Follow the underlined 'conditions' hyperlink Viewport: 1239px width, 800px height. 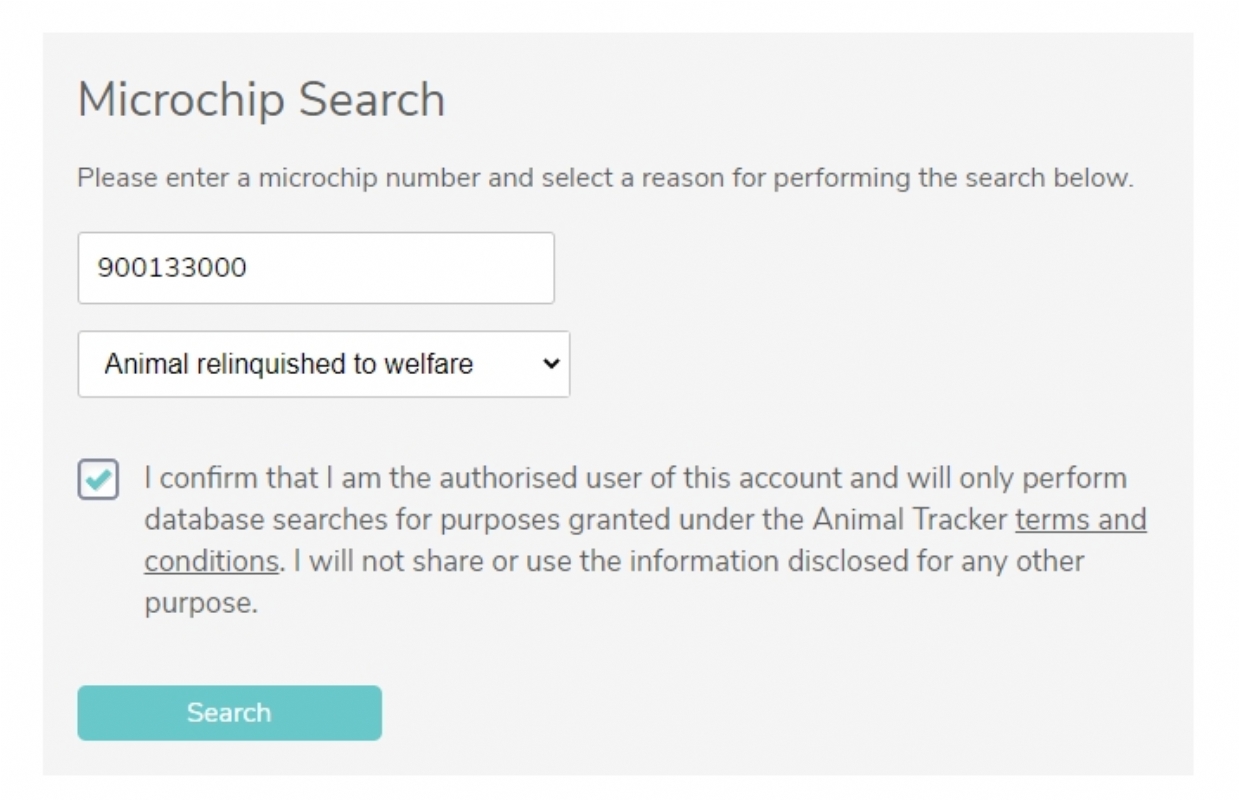tap(211, 561)
